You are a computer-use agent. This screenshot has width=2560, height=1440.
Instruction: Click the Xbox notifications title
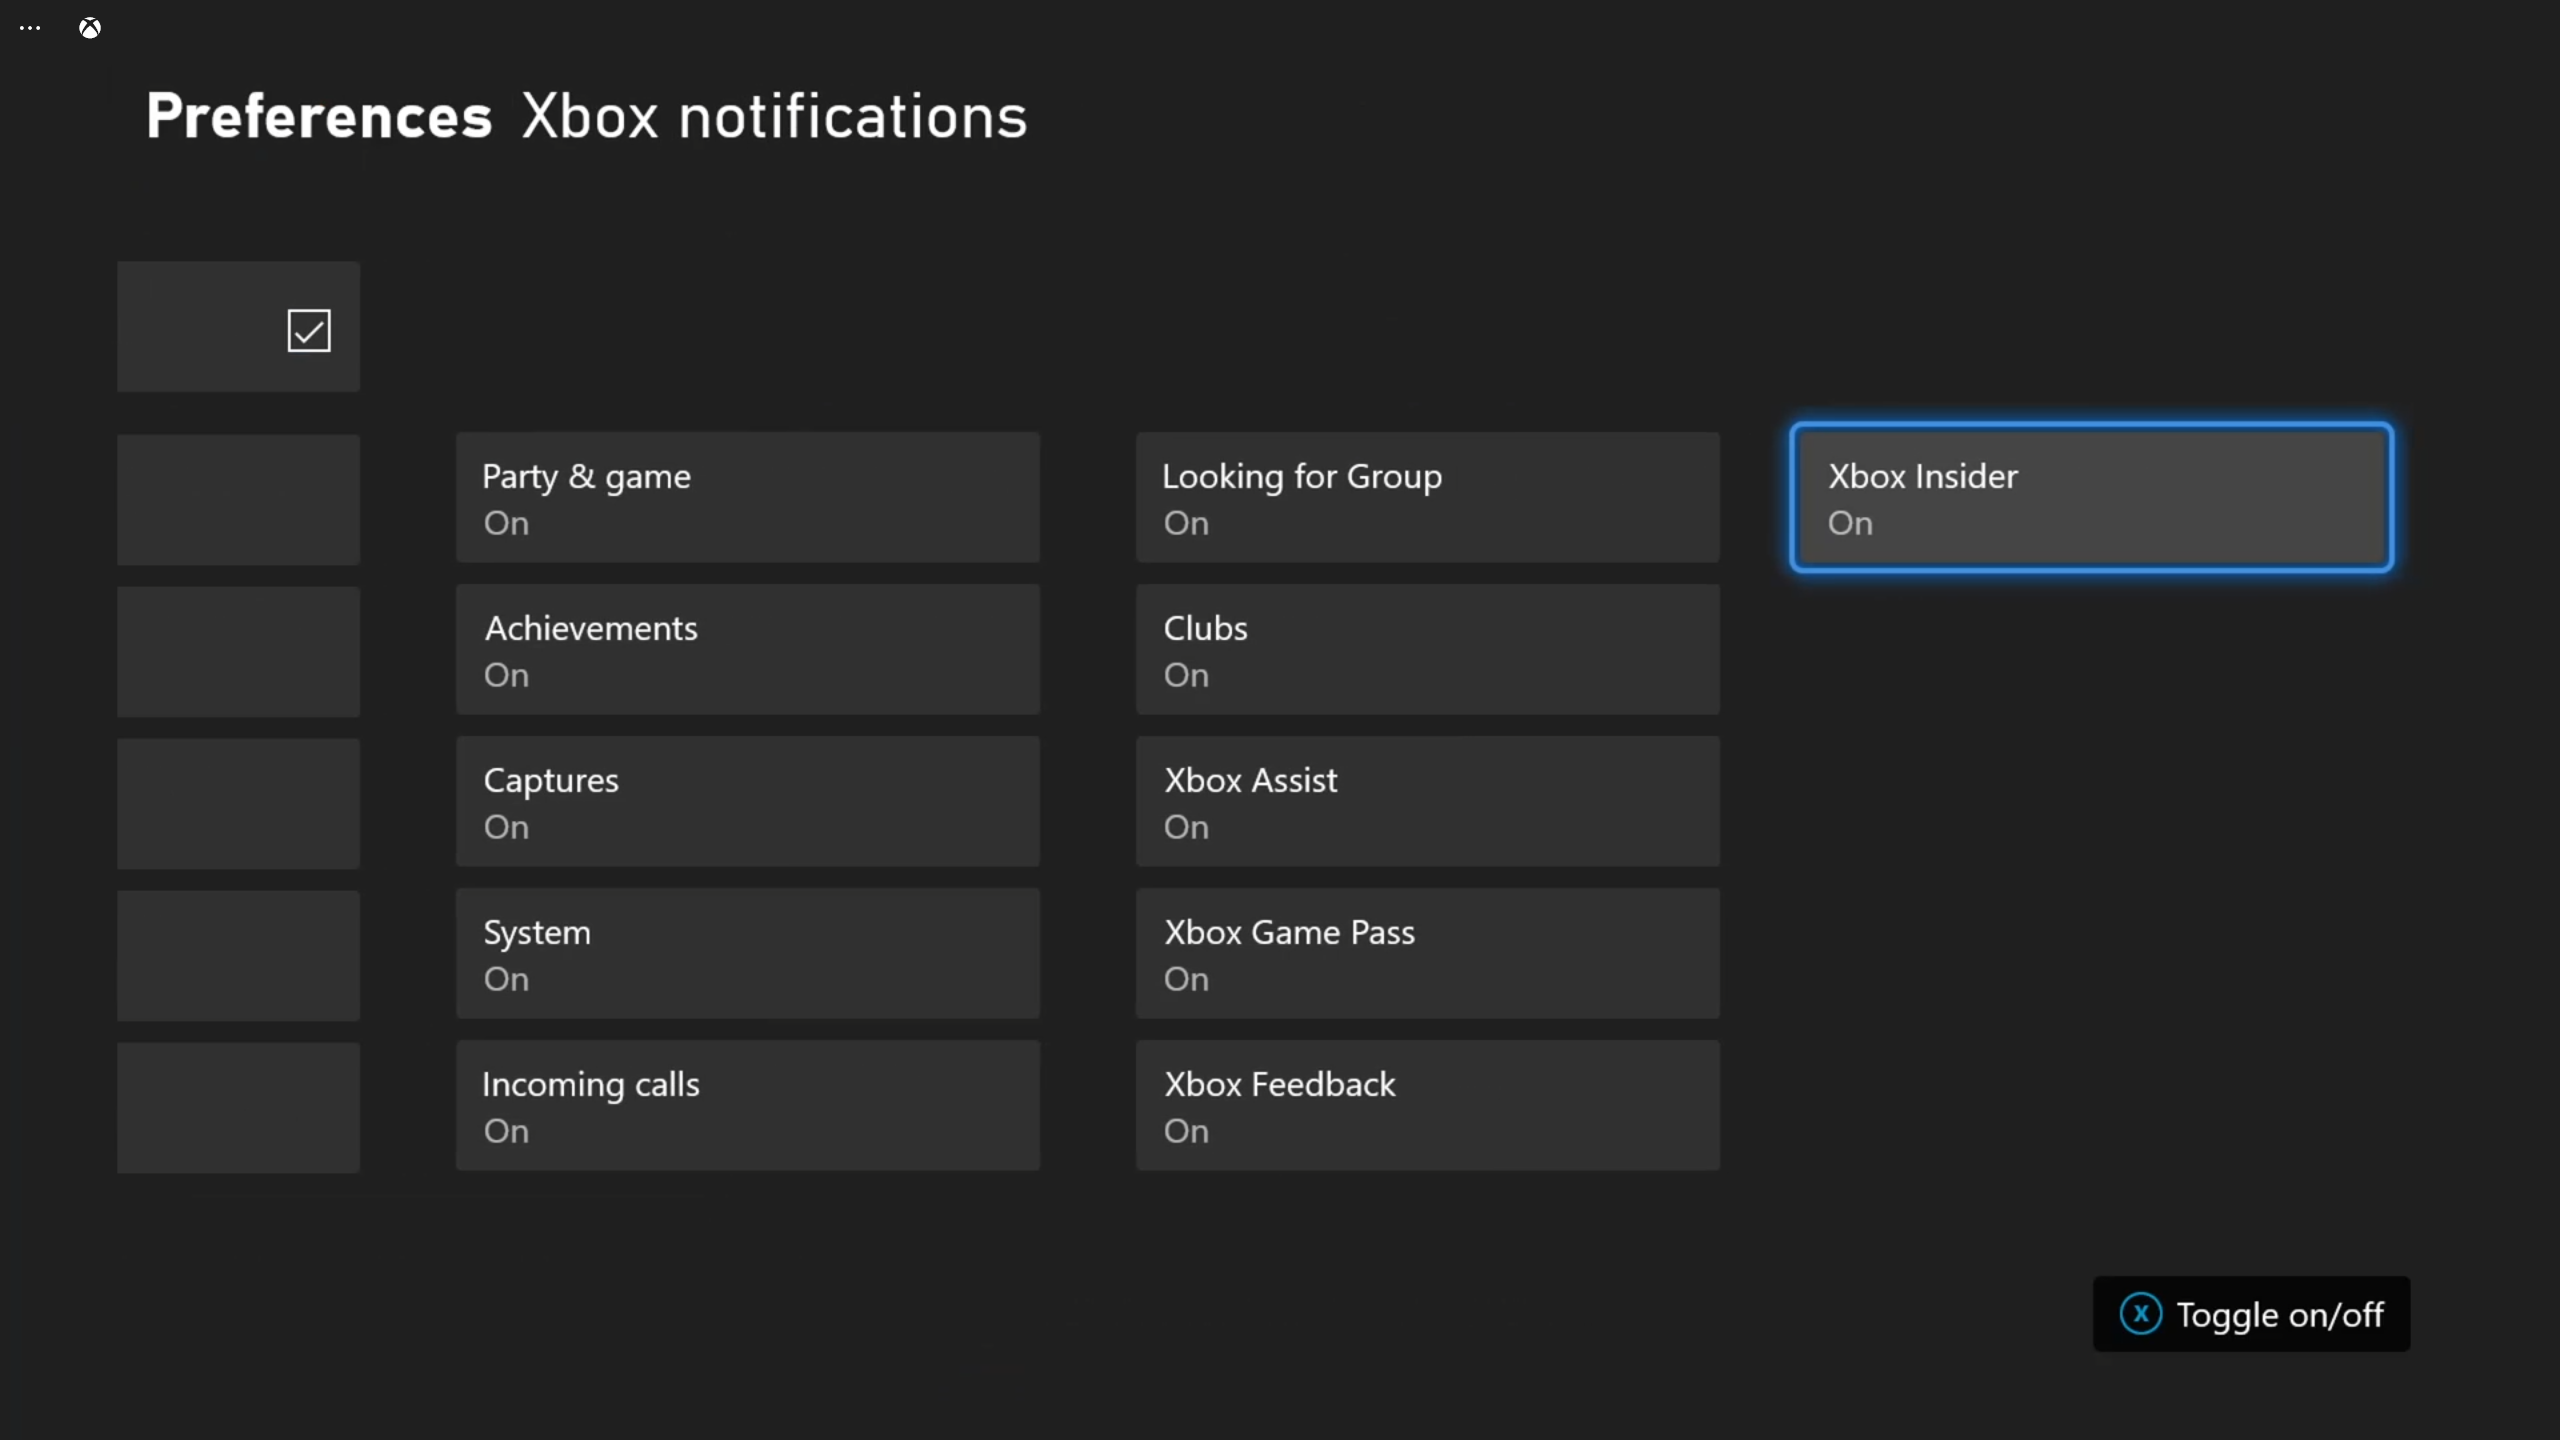(774, 116)
